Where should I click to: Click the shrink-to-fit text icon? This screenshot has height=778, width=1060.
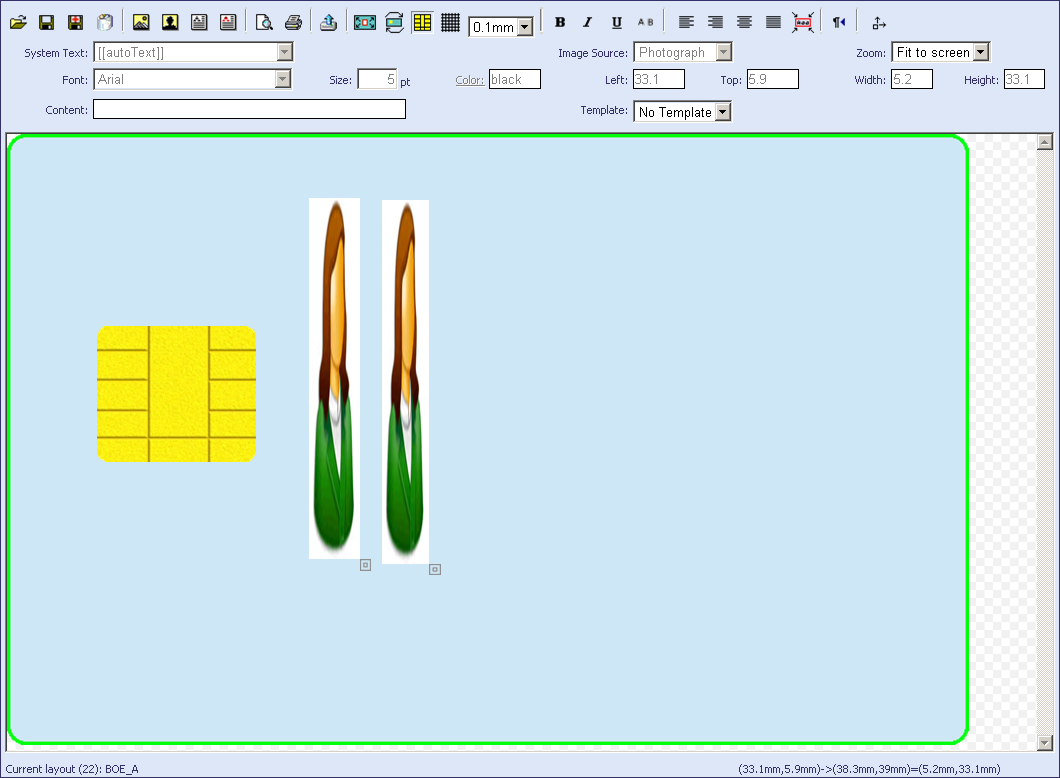coord(802,22)
